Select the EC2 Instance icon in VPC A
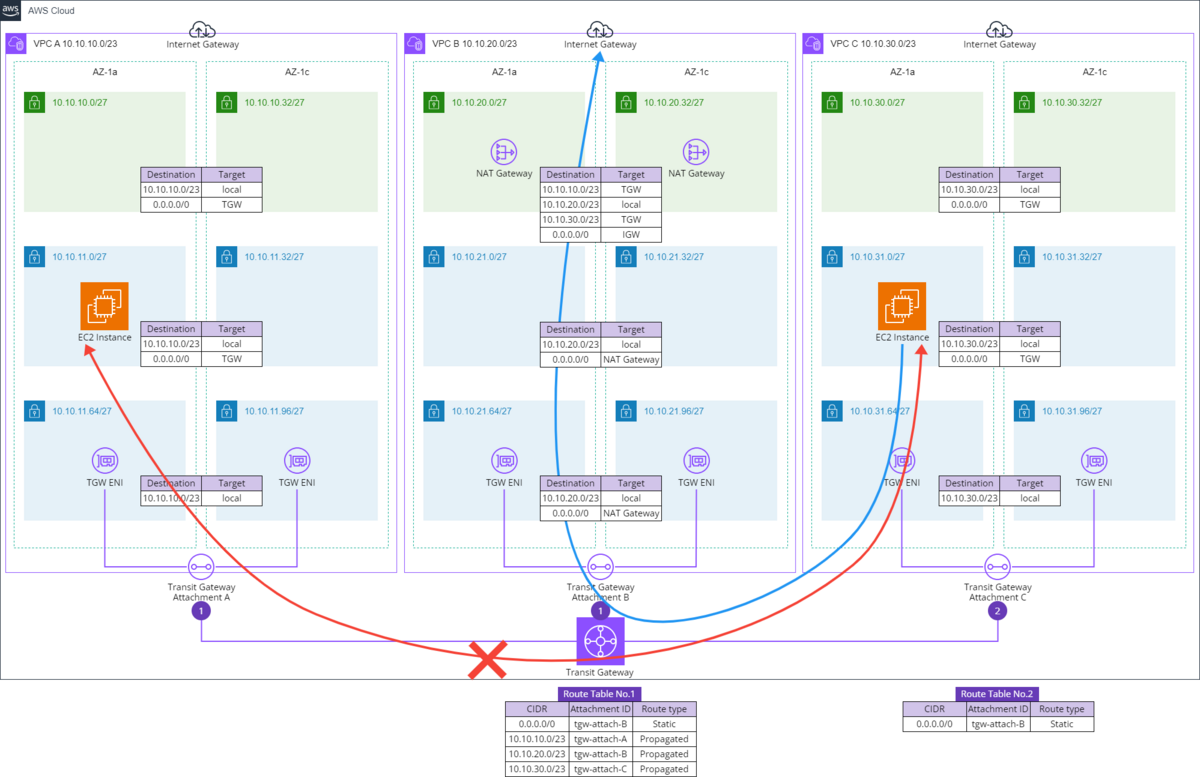 click(105, 305)
